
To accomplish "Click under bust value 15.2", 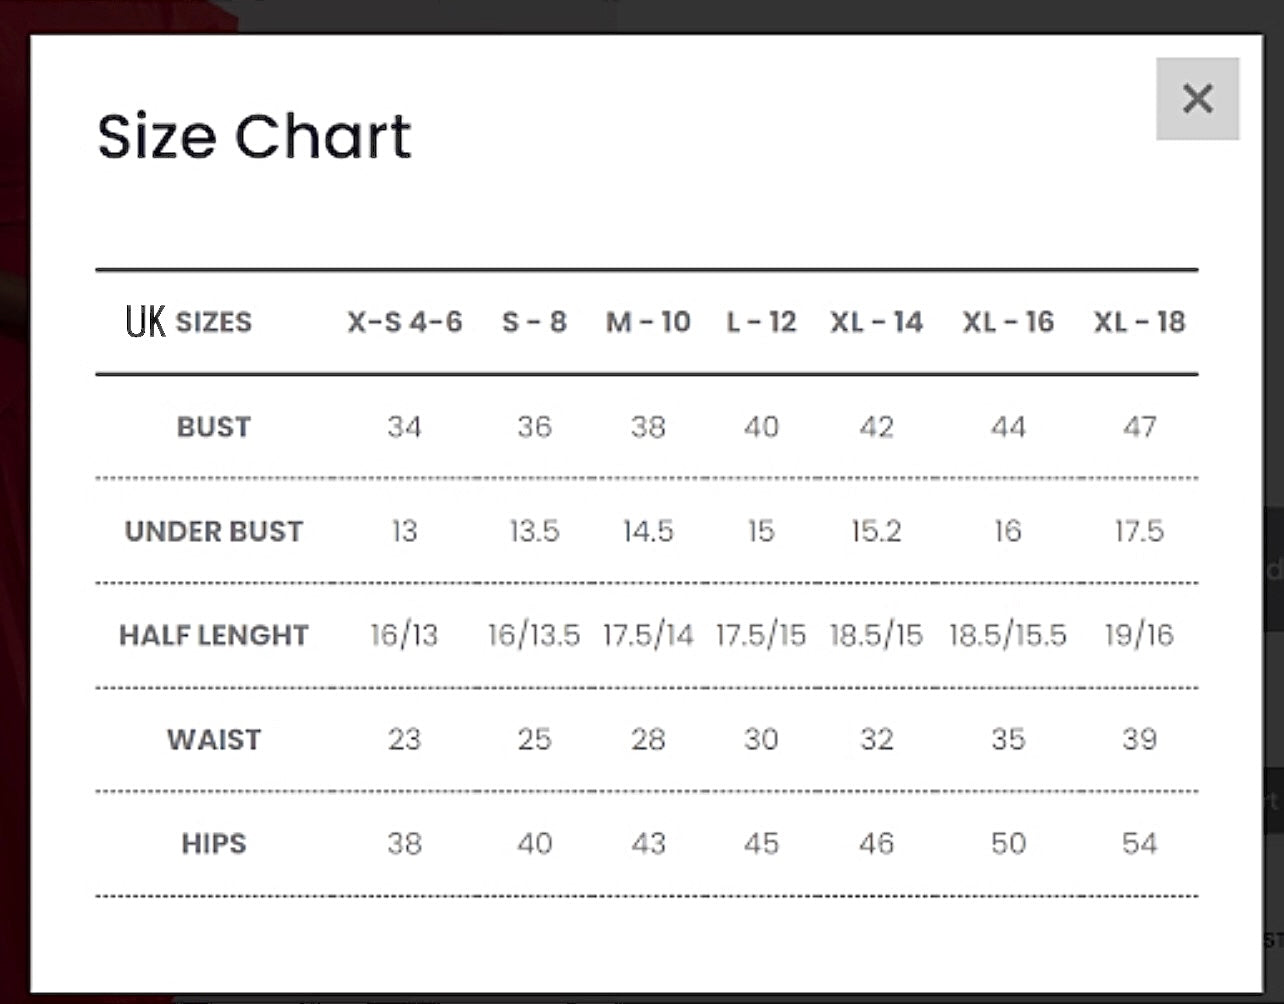I will click(876, 531).
